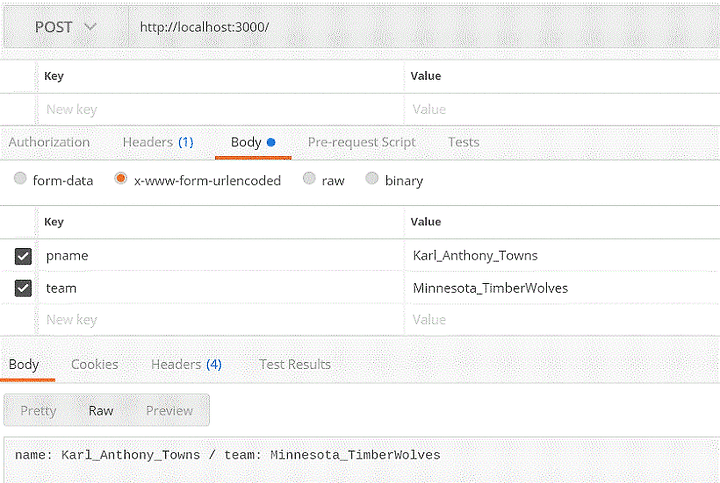The height and width of the screenshot is (483, 720).
Task: Click the Minnesota_TimberWolves value cell
Action: tap(562, 288)
